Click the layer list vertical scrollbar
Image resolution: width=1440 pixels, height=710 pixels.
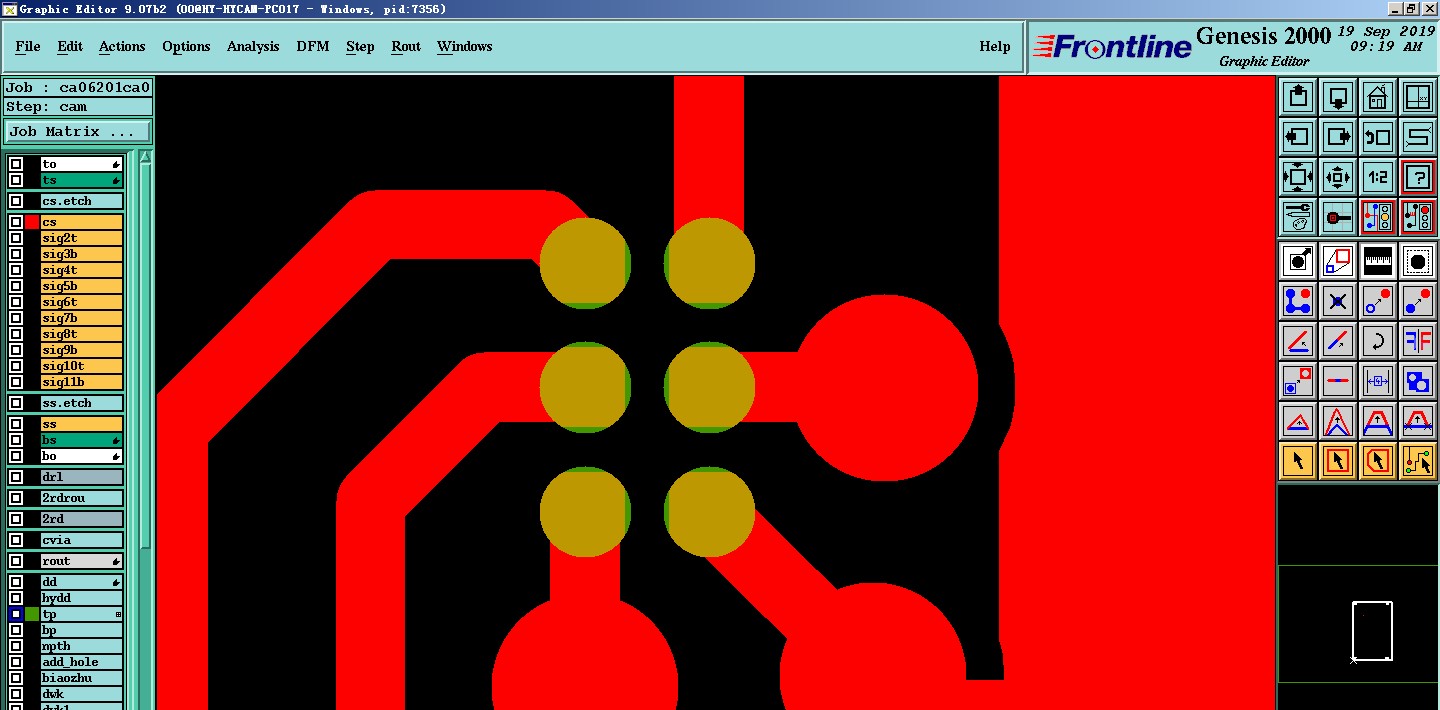click(x=145, y=355)
